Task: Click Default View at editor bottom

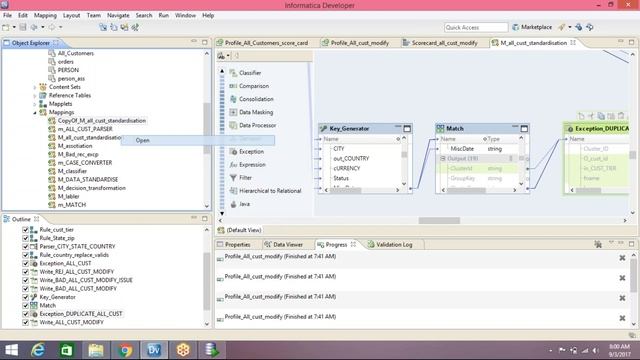Action: [x=240, y=230]
